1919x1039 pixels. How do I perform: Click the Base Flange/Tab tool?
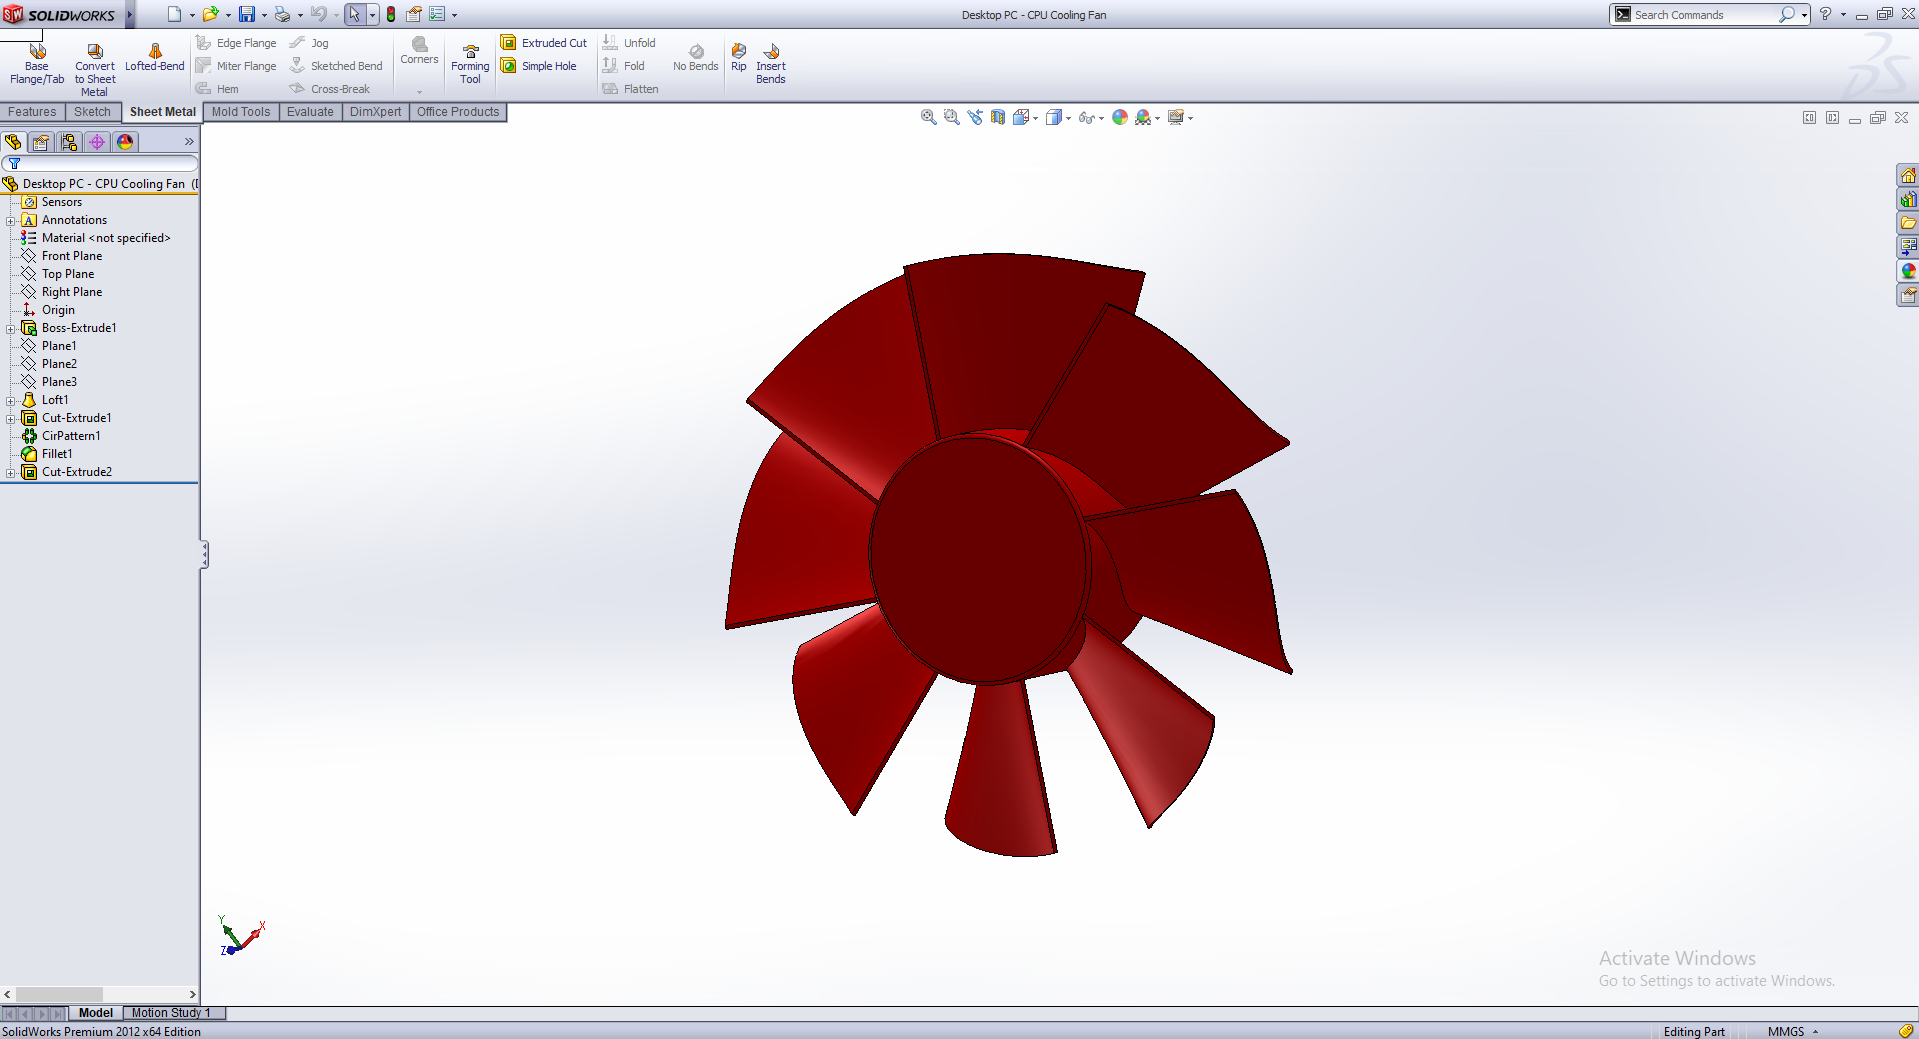click(37, 63)
